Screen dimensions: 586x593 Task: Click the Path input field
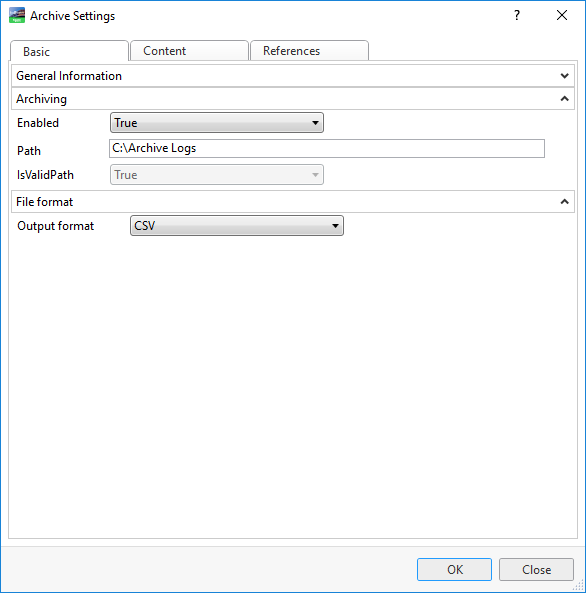click(x=327, y=148)
